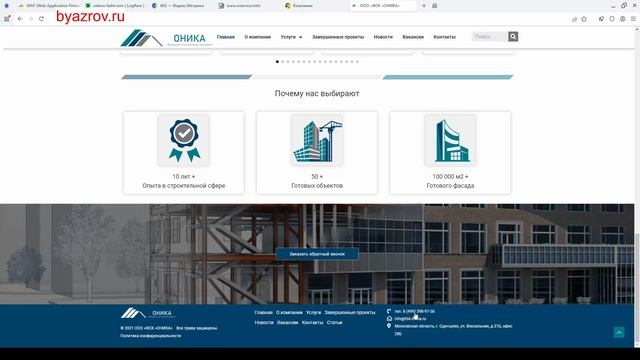This screenshot has width=640, height=360.
Task: Click the shield icon in browser toolbar
Action: 612,19
